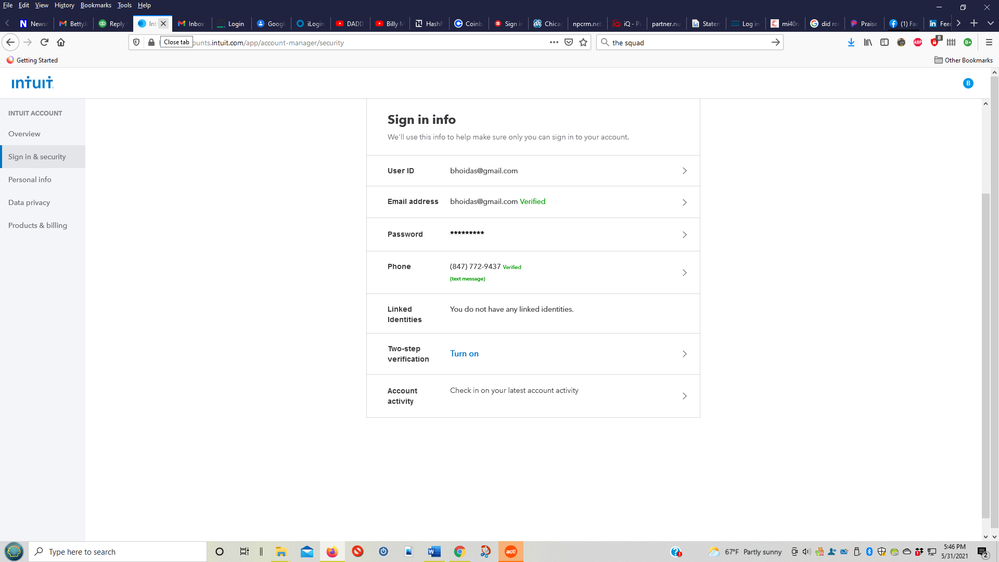View site security lock information
The width and height of the screenshot is (999, 562).
pyautogui.click(x=151, y=42)
